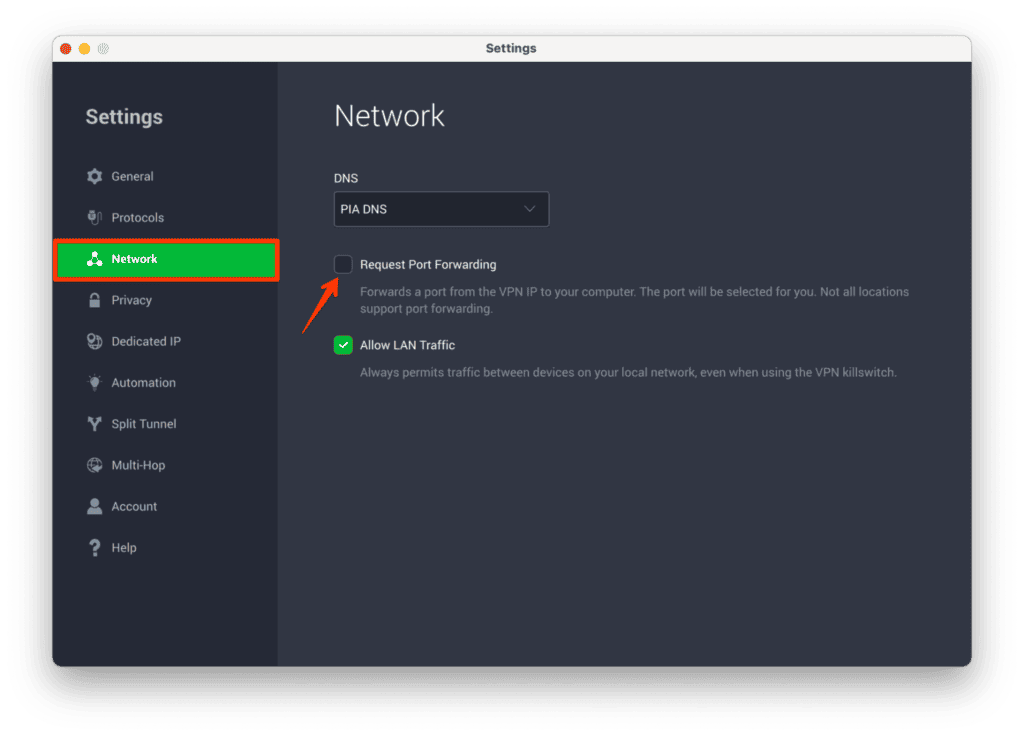Screen dimensions: 1024x736
Task: Click the Allow LAN Traffic label
Action: click(x=408, y=345)
